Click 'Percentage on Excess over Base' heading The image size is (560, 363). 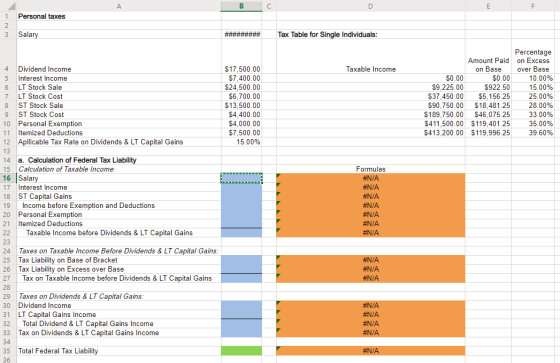pyautogui.click(x=533, y=60)
